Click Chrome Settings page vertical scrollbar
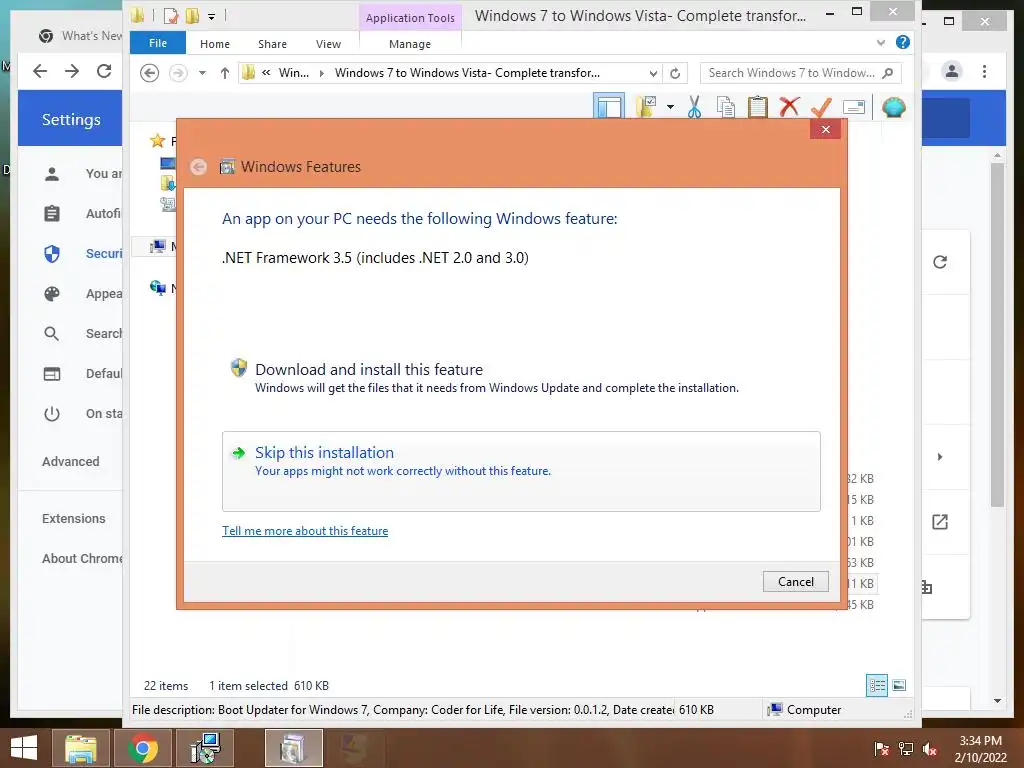The image size is (1024, 768). (997, 334)
